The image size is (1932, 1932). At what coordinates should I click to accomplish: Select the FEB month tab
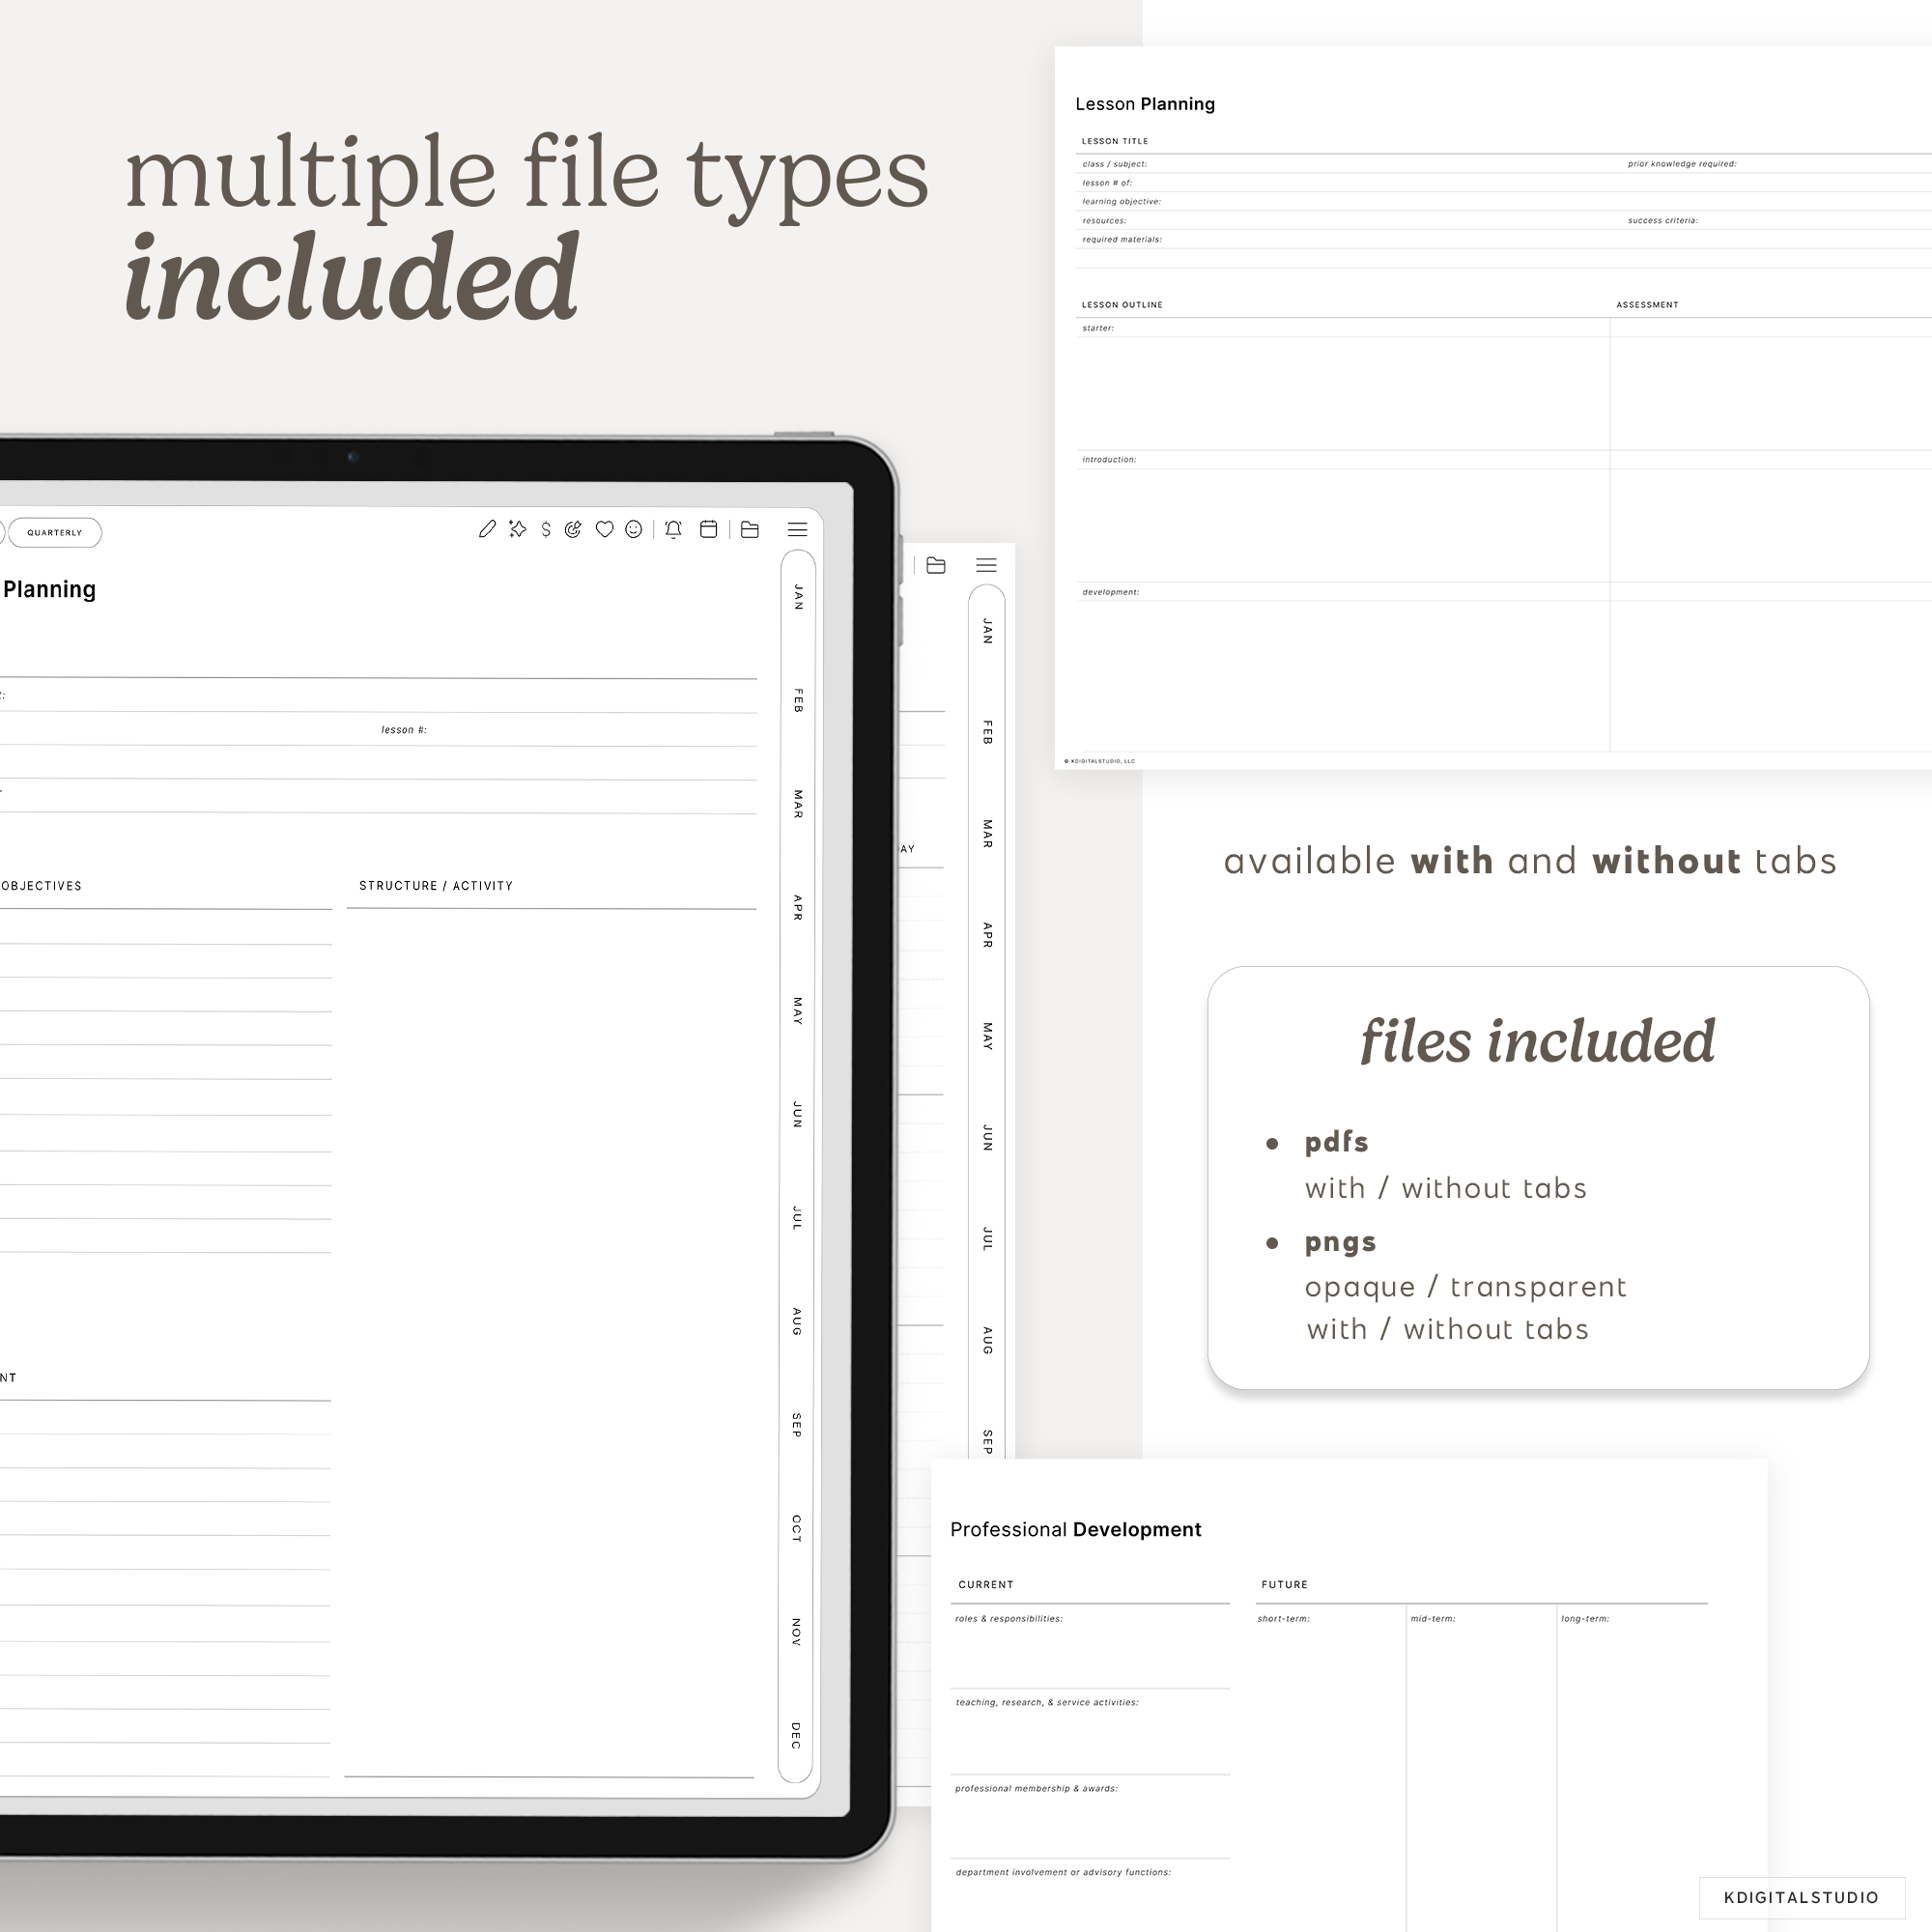pos(796,701)
